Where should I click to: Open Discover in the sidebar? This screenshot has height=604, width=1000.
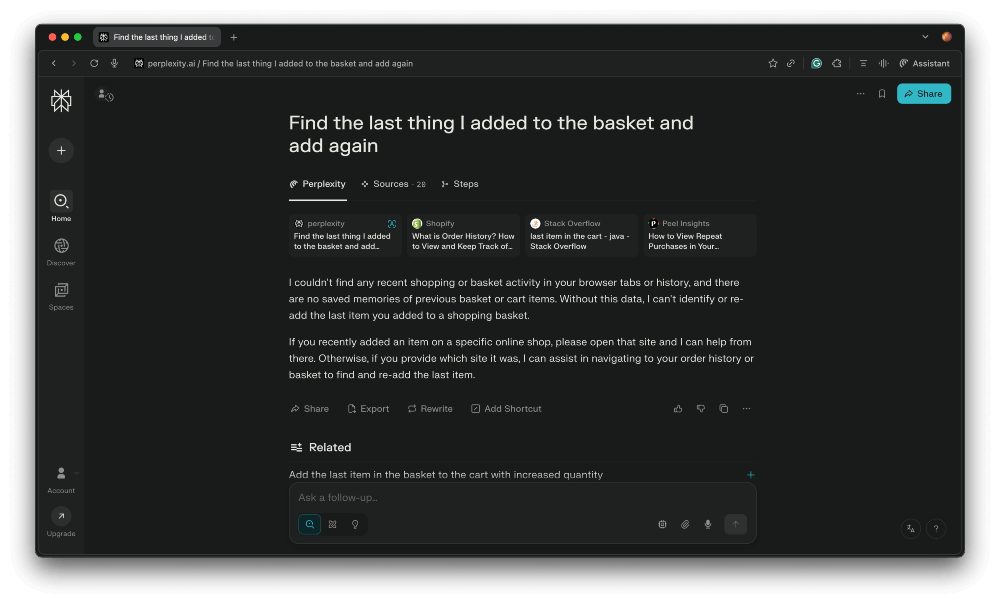click(61, 251)
